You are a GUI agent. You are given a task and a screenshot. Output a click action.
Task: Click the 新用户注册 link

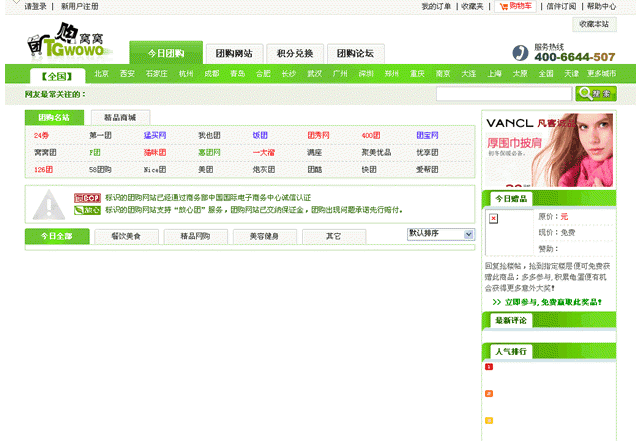79,6
